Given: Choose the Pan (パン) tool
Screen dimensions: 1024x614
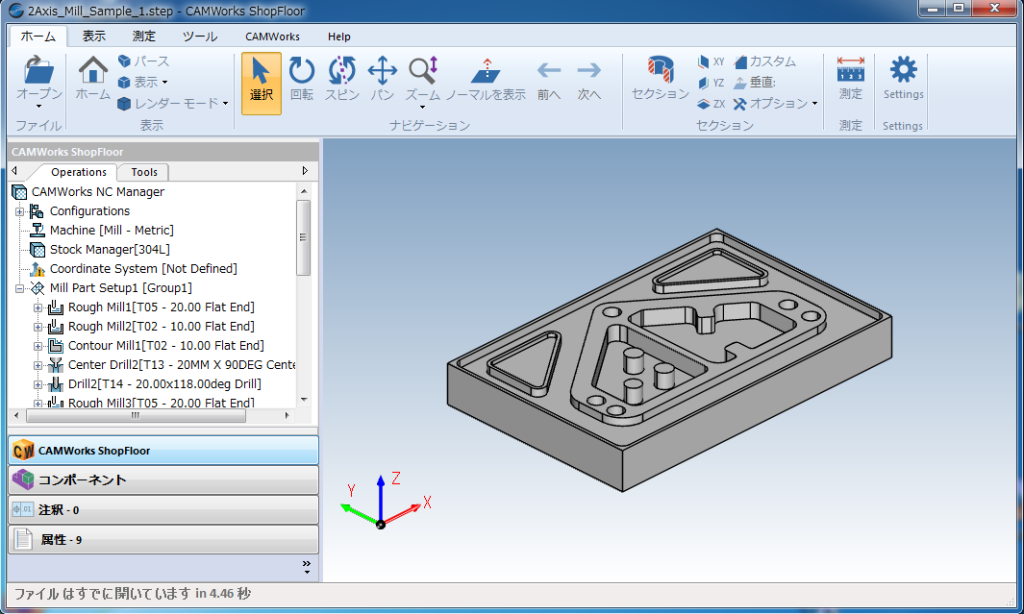Looking at the screenshot, I should (x=383, y=80).
